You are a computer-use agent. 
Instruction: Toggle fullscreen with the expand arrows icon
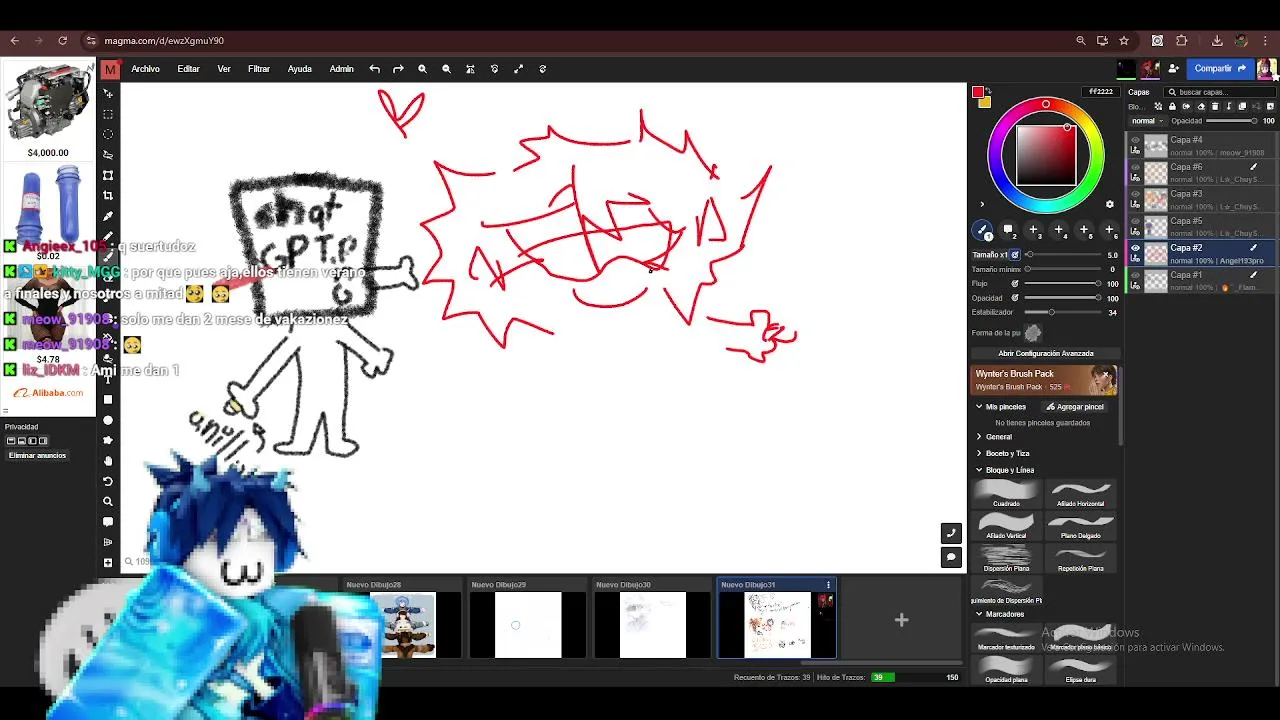(518, 69)
